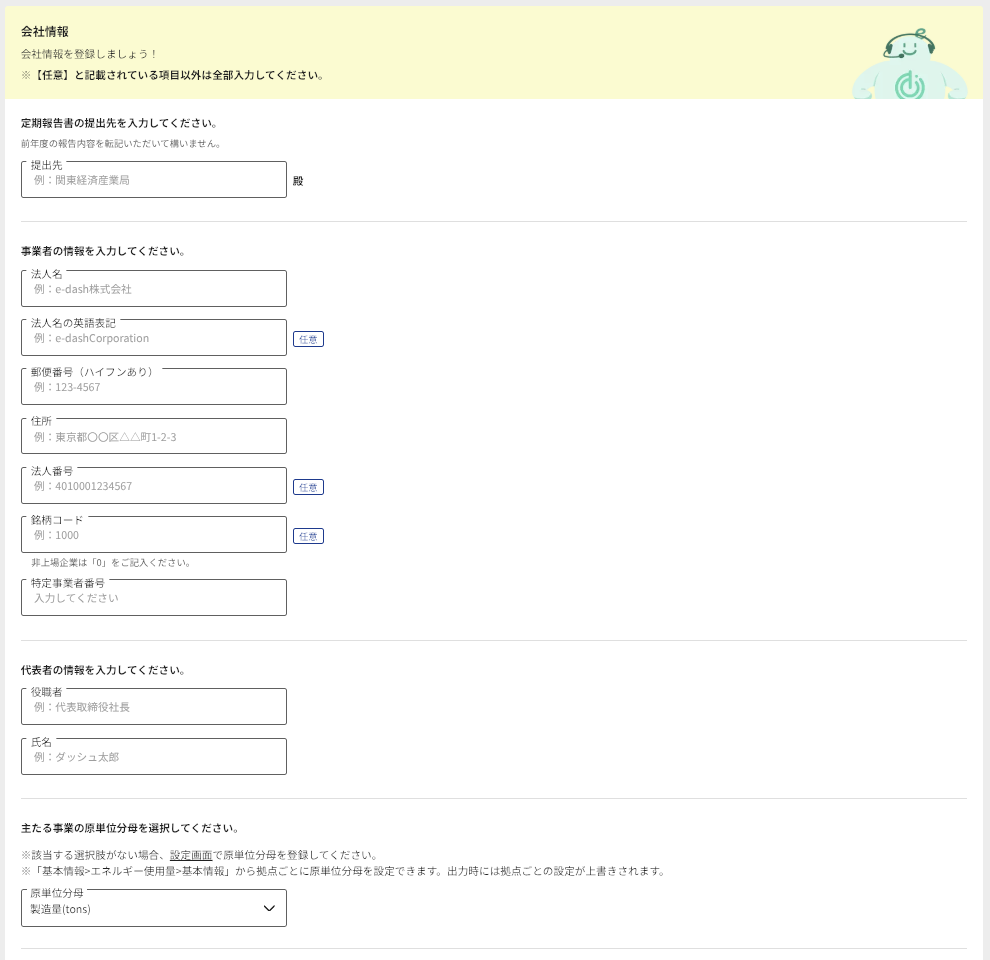Select the 郵便番号 postal code field
The height and width of the screenshot is (960, 990).
point(153,386)
